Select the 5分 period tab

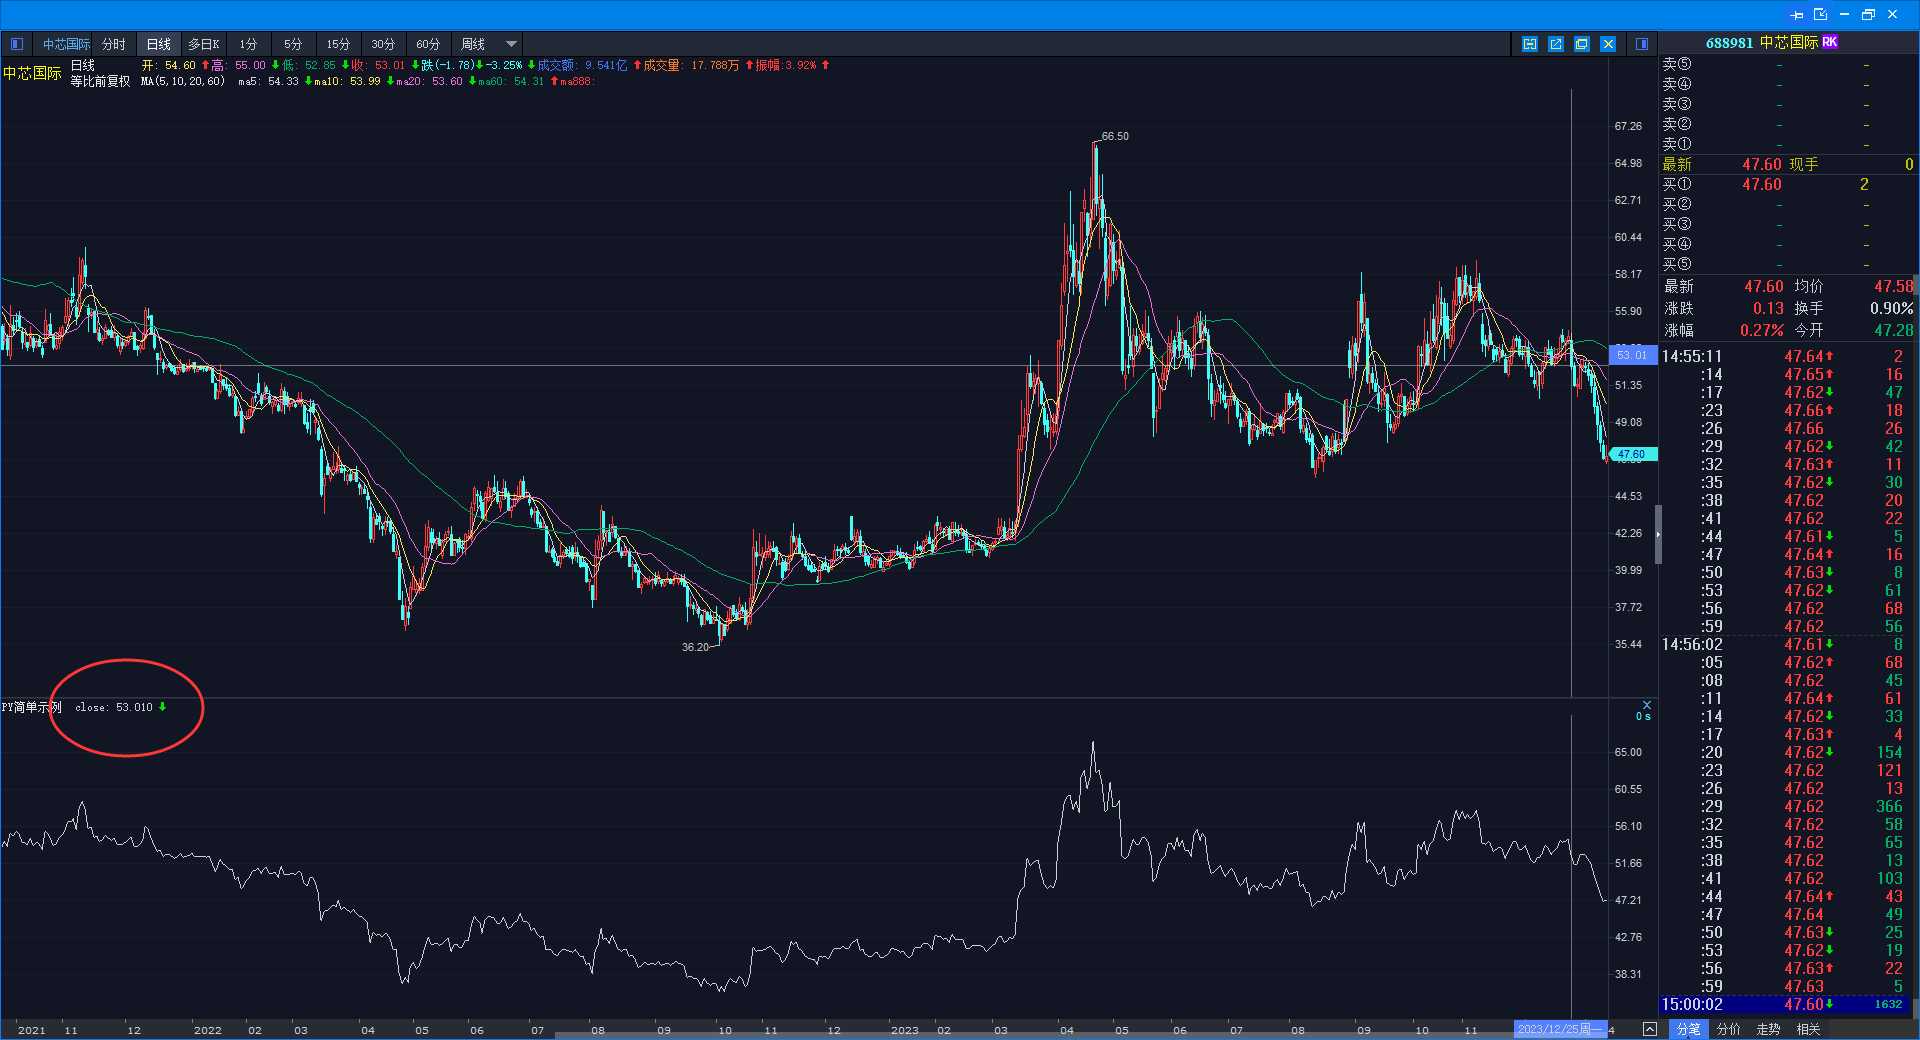(x=292, y=44)
